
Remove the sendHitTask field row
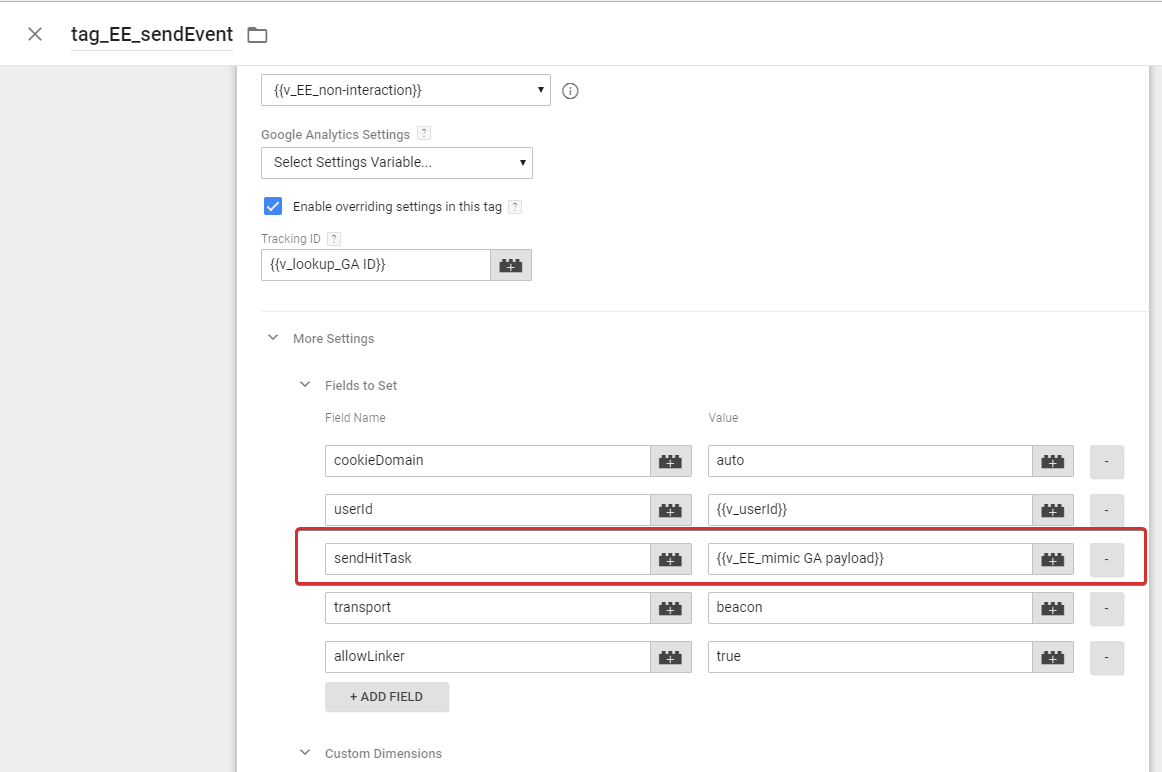[1106, 559]
